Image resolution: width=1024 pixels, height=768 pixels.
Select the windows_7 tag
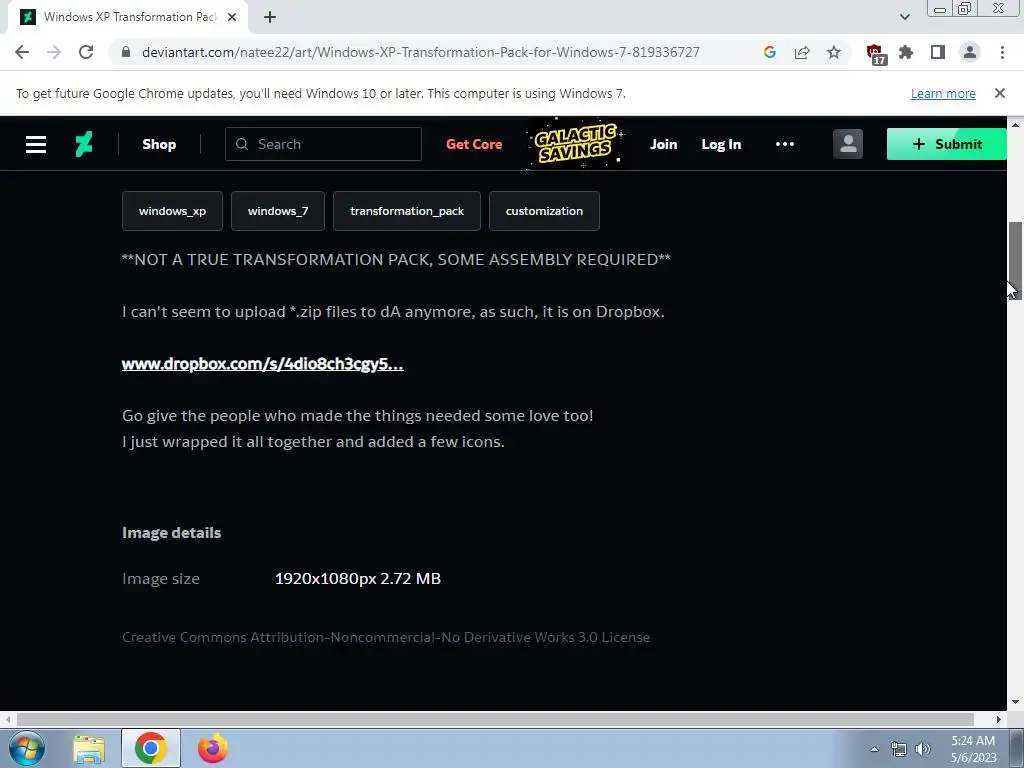pos(278,211)
